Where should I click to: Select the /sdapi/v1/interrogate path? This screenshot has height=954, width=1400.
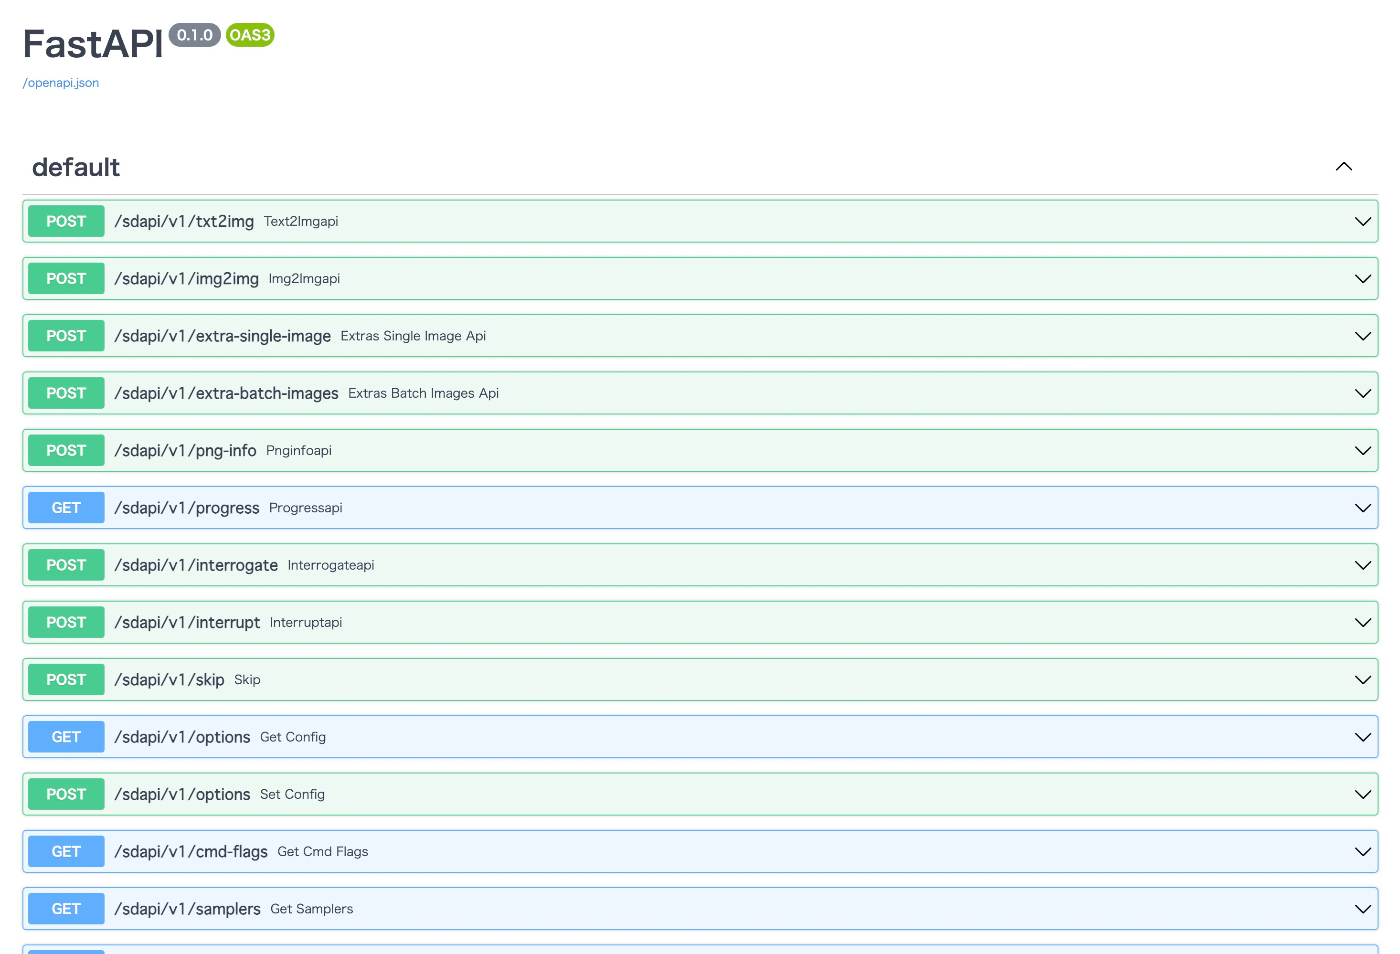[x=196, y=565]
